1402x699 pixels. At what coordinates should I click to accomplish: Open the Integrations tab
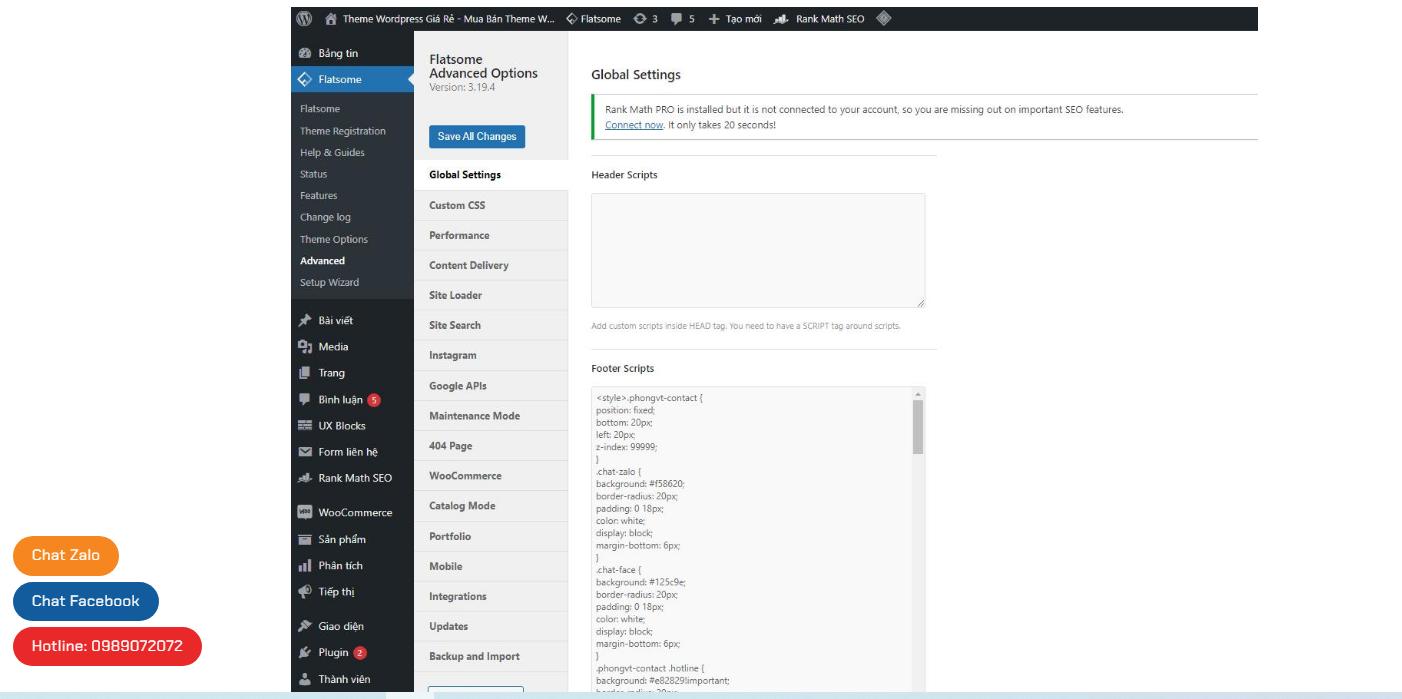[x=491, y=596]
